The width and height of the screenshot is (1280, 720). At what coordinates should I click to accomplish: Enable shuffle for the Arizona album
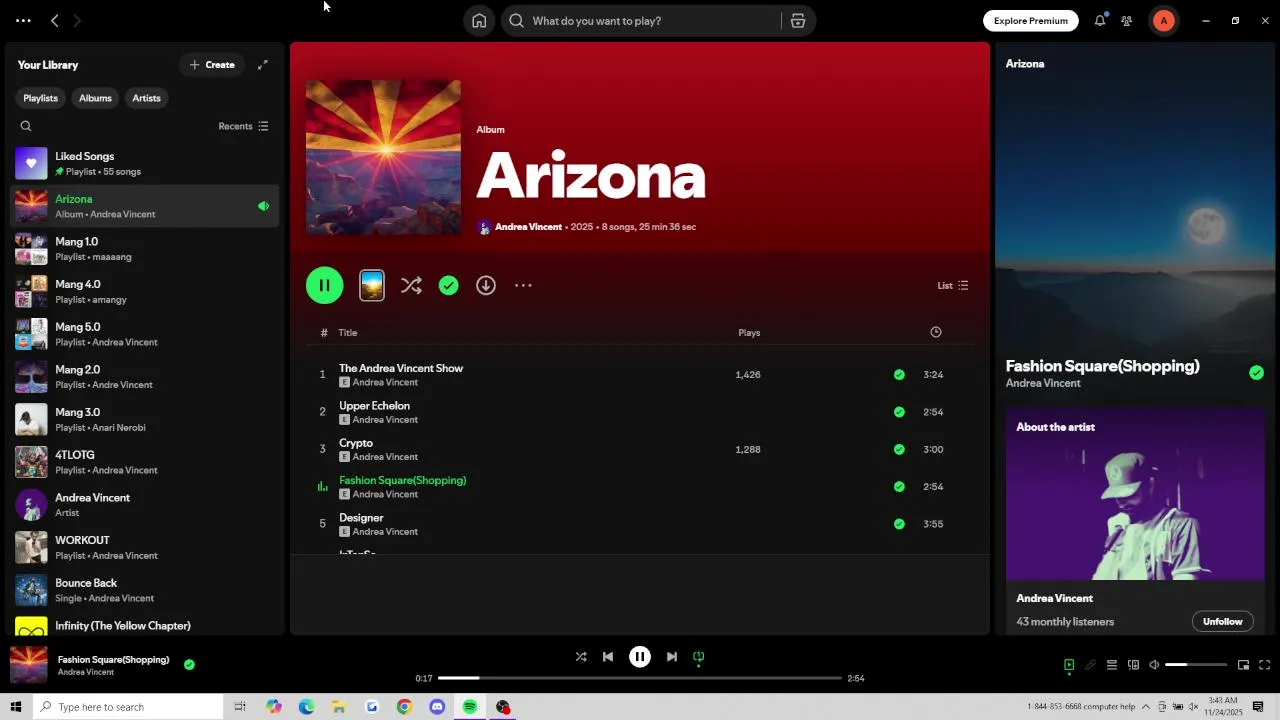coord(411,286)
